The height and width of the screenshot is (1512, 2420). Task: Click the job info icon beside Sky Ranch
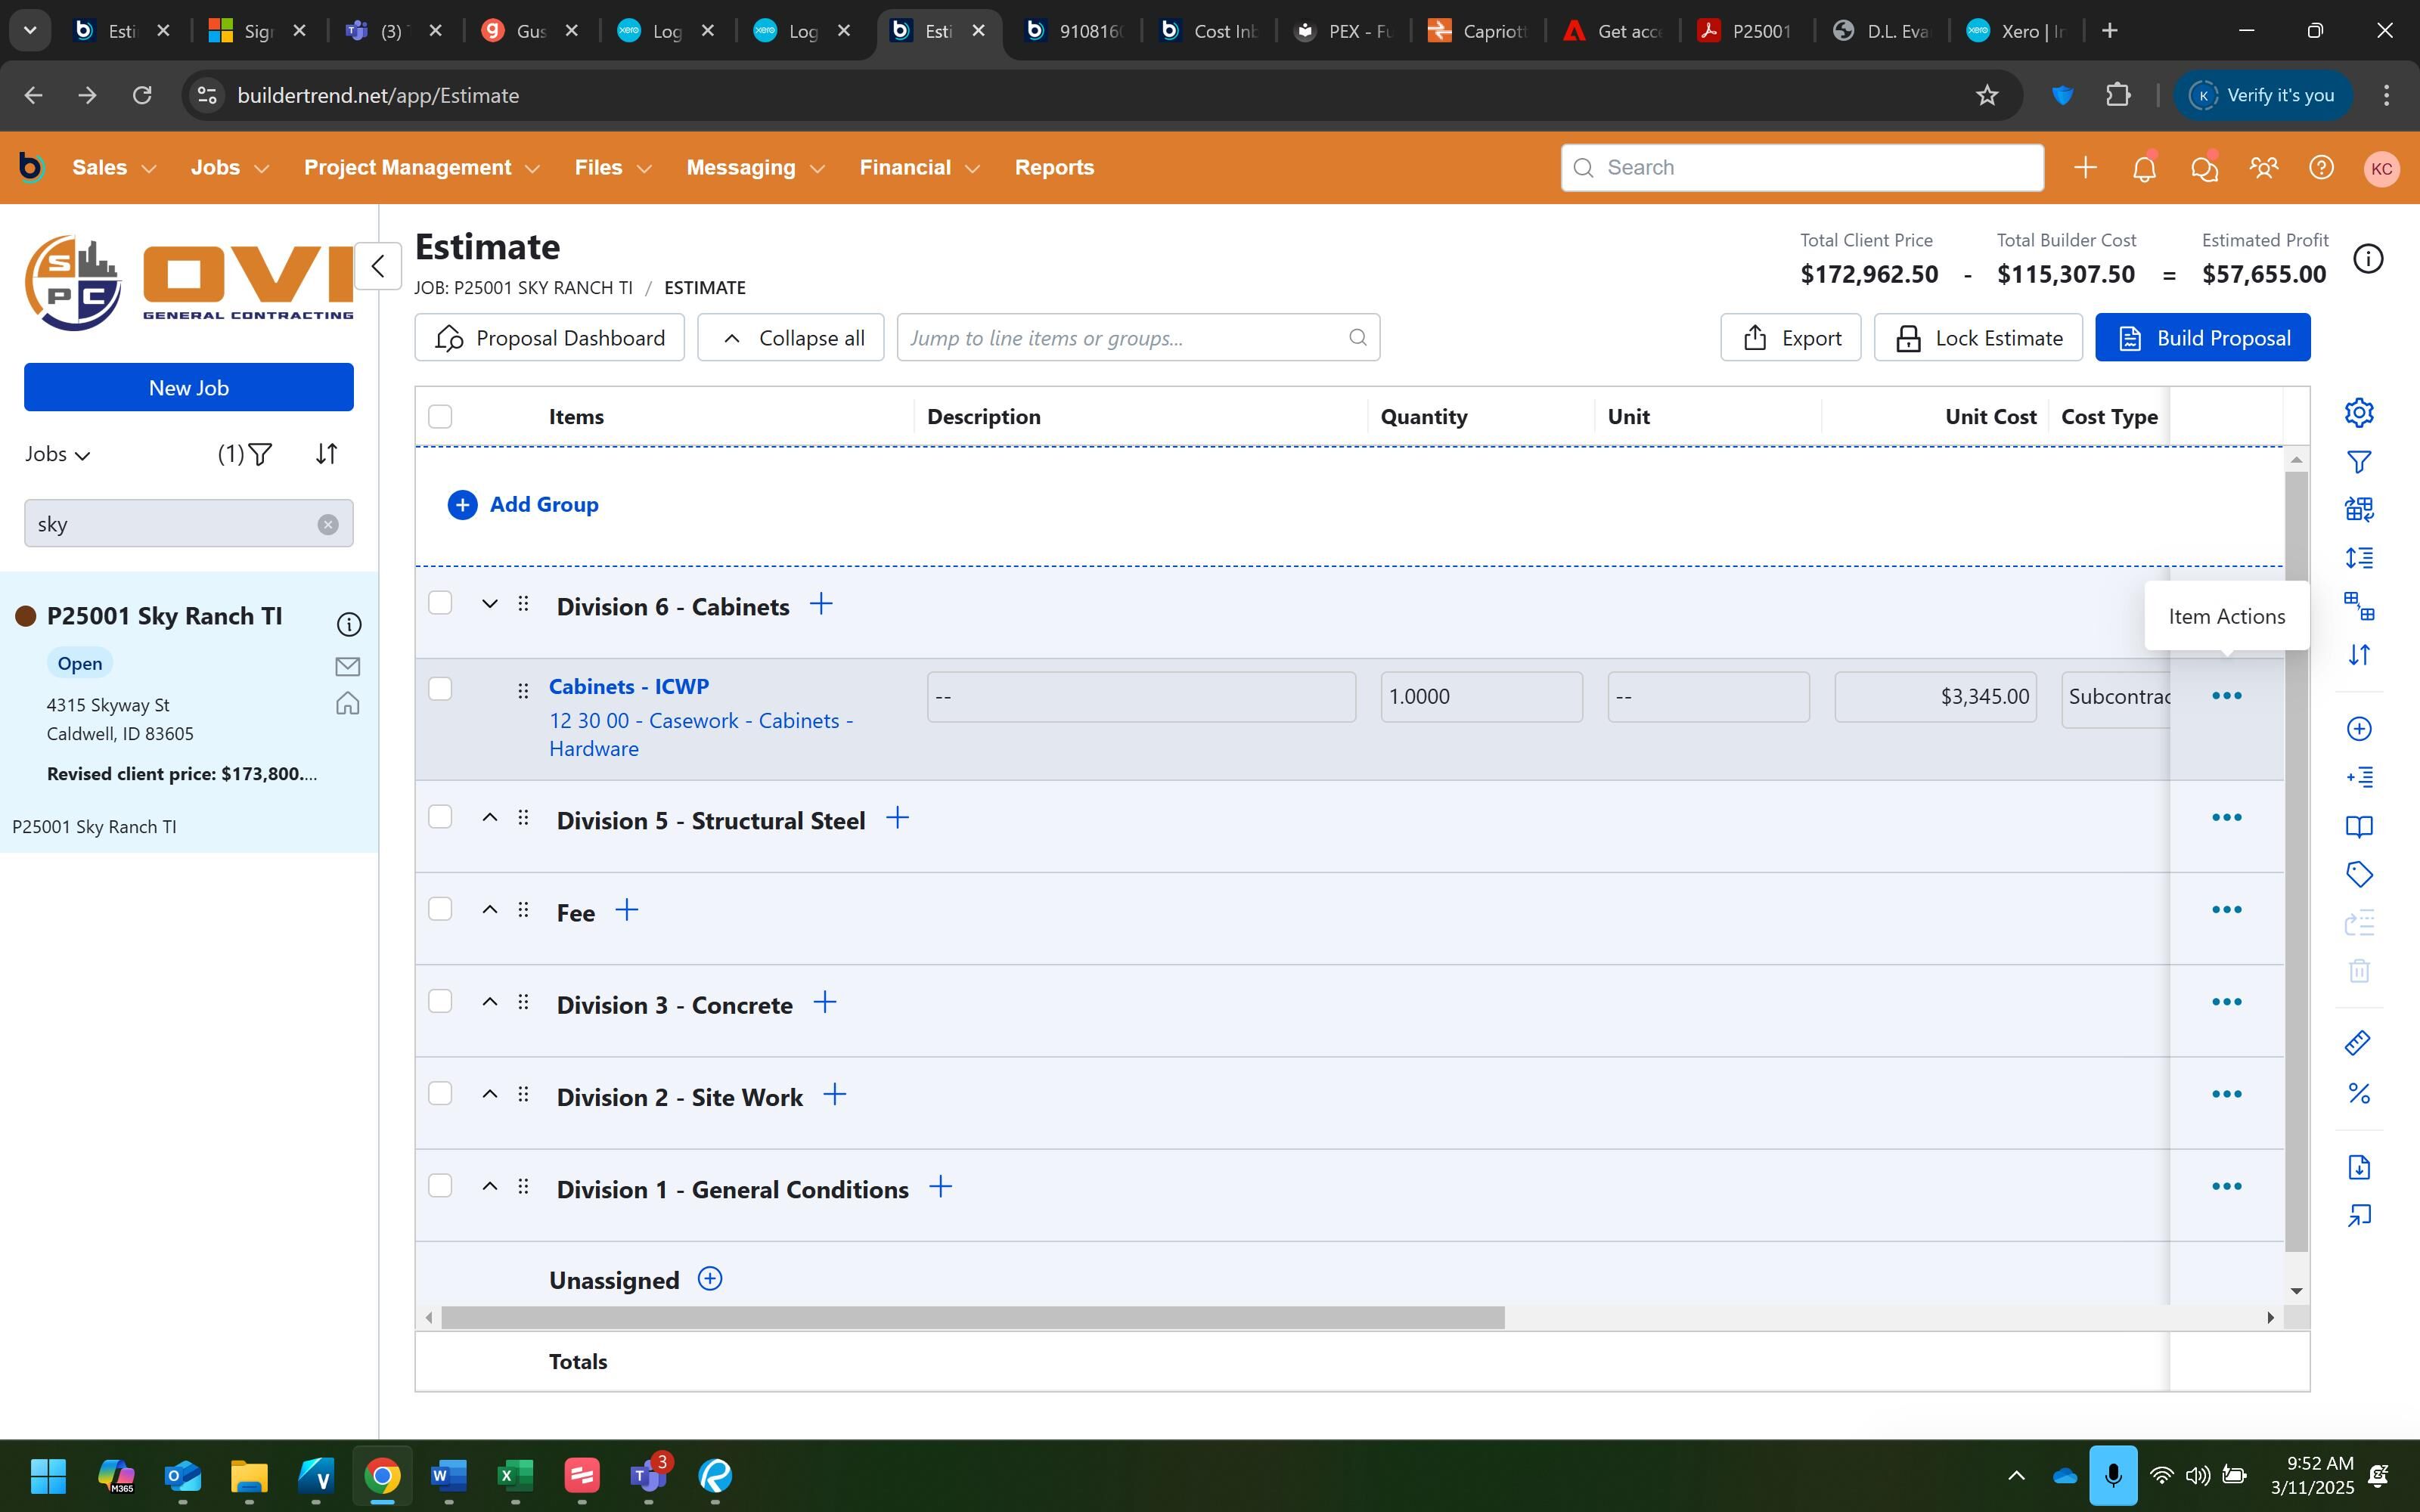click(348, 625)
